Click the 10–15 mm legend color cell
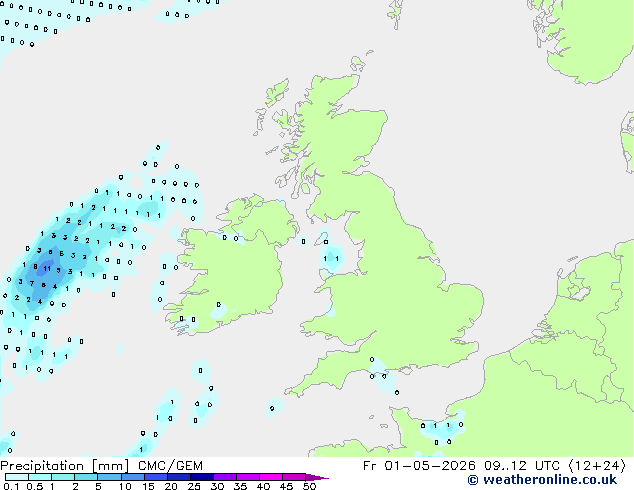The width and height of the screenshot is (634, 490). click(x=132, y=477)
